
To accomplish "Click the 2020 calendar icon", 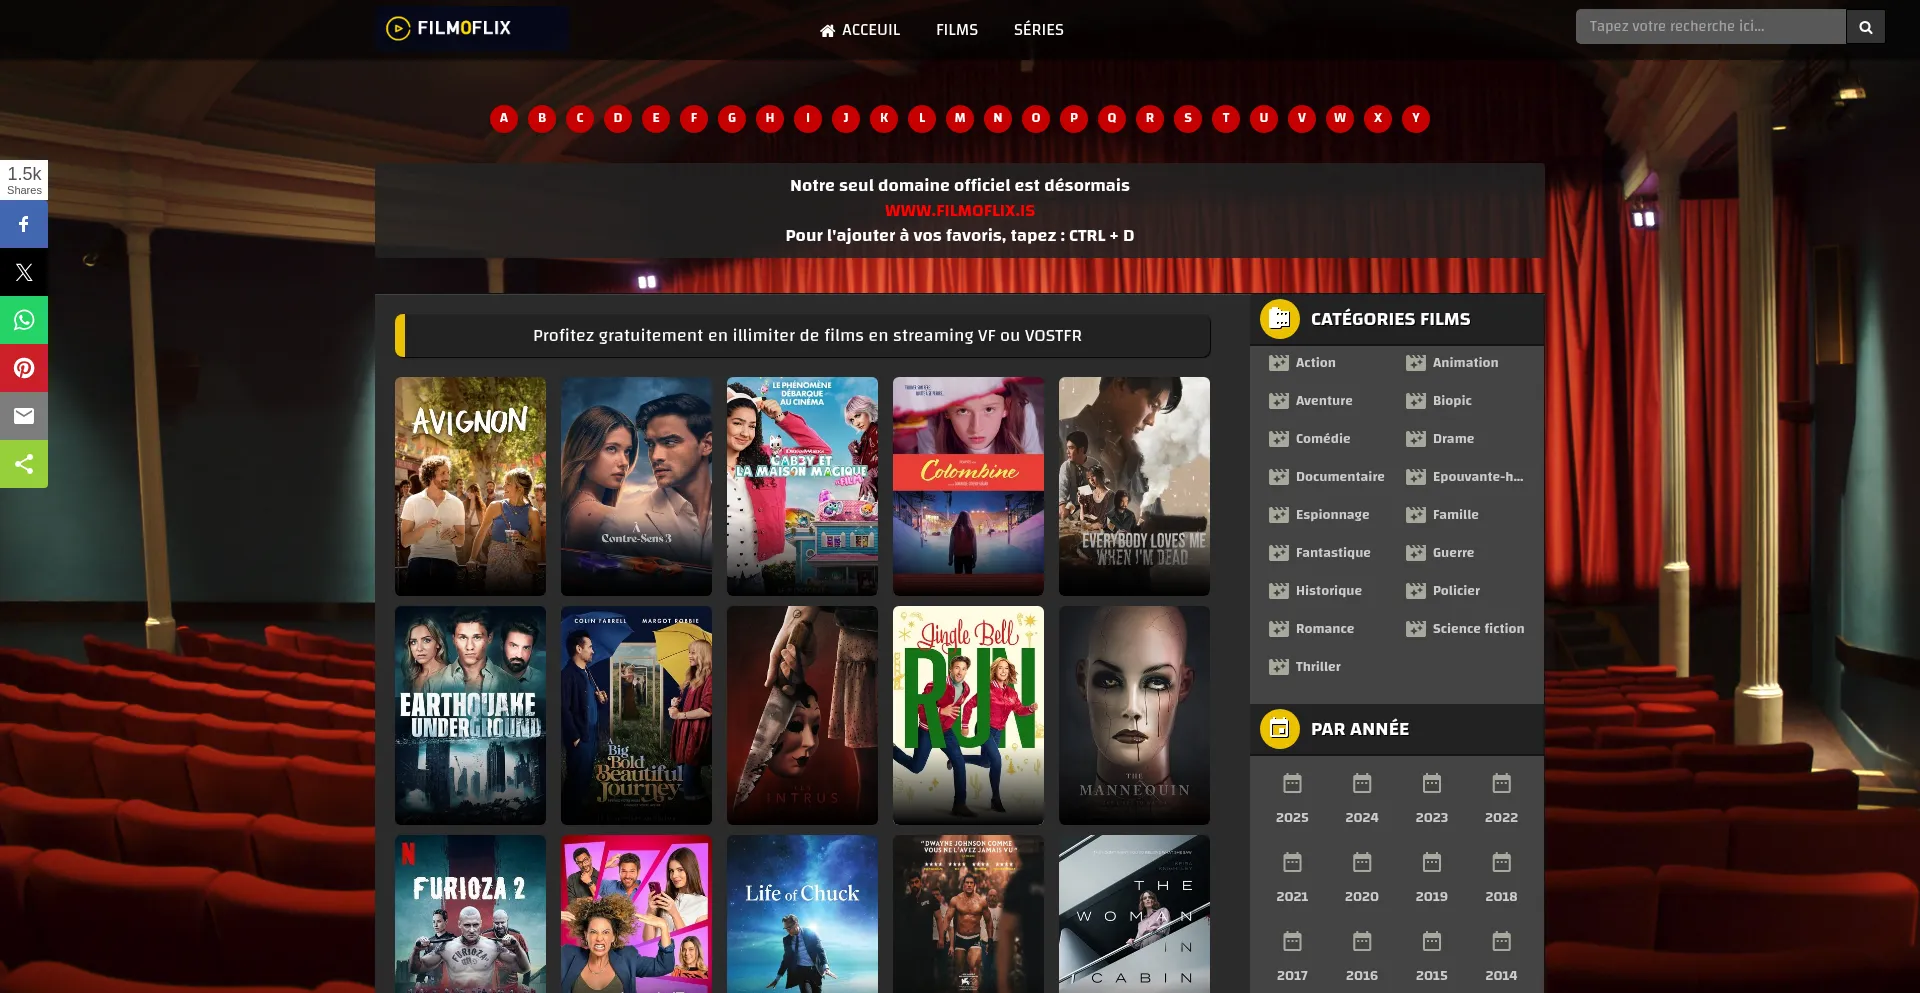I will (1362, 862).
